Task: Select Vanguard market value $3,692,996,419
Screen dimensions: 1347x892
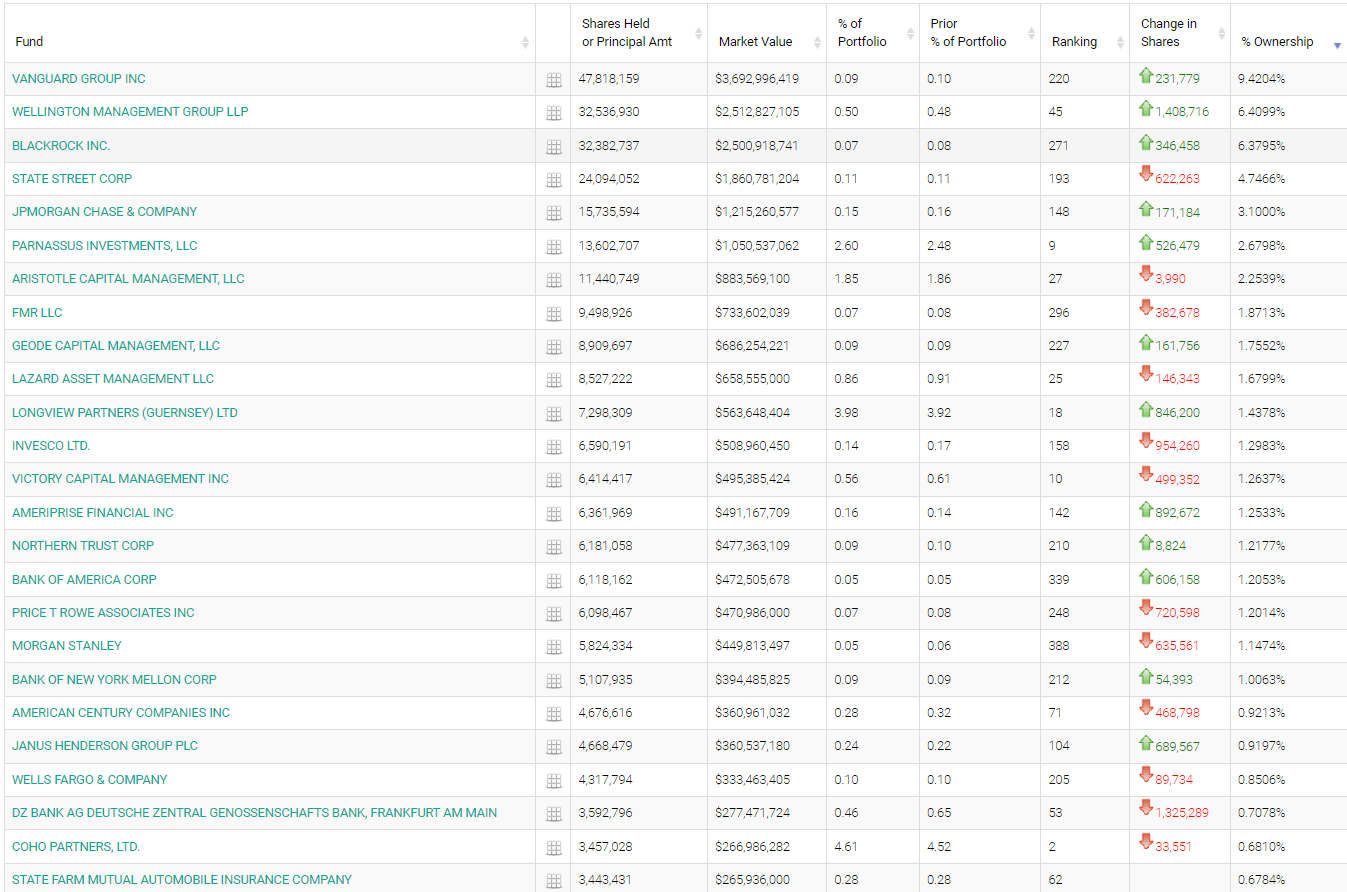Action: (x=757, y=79)
